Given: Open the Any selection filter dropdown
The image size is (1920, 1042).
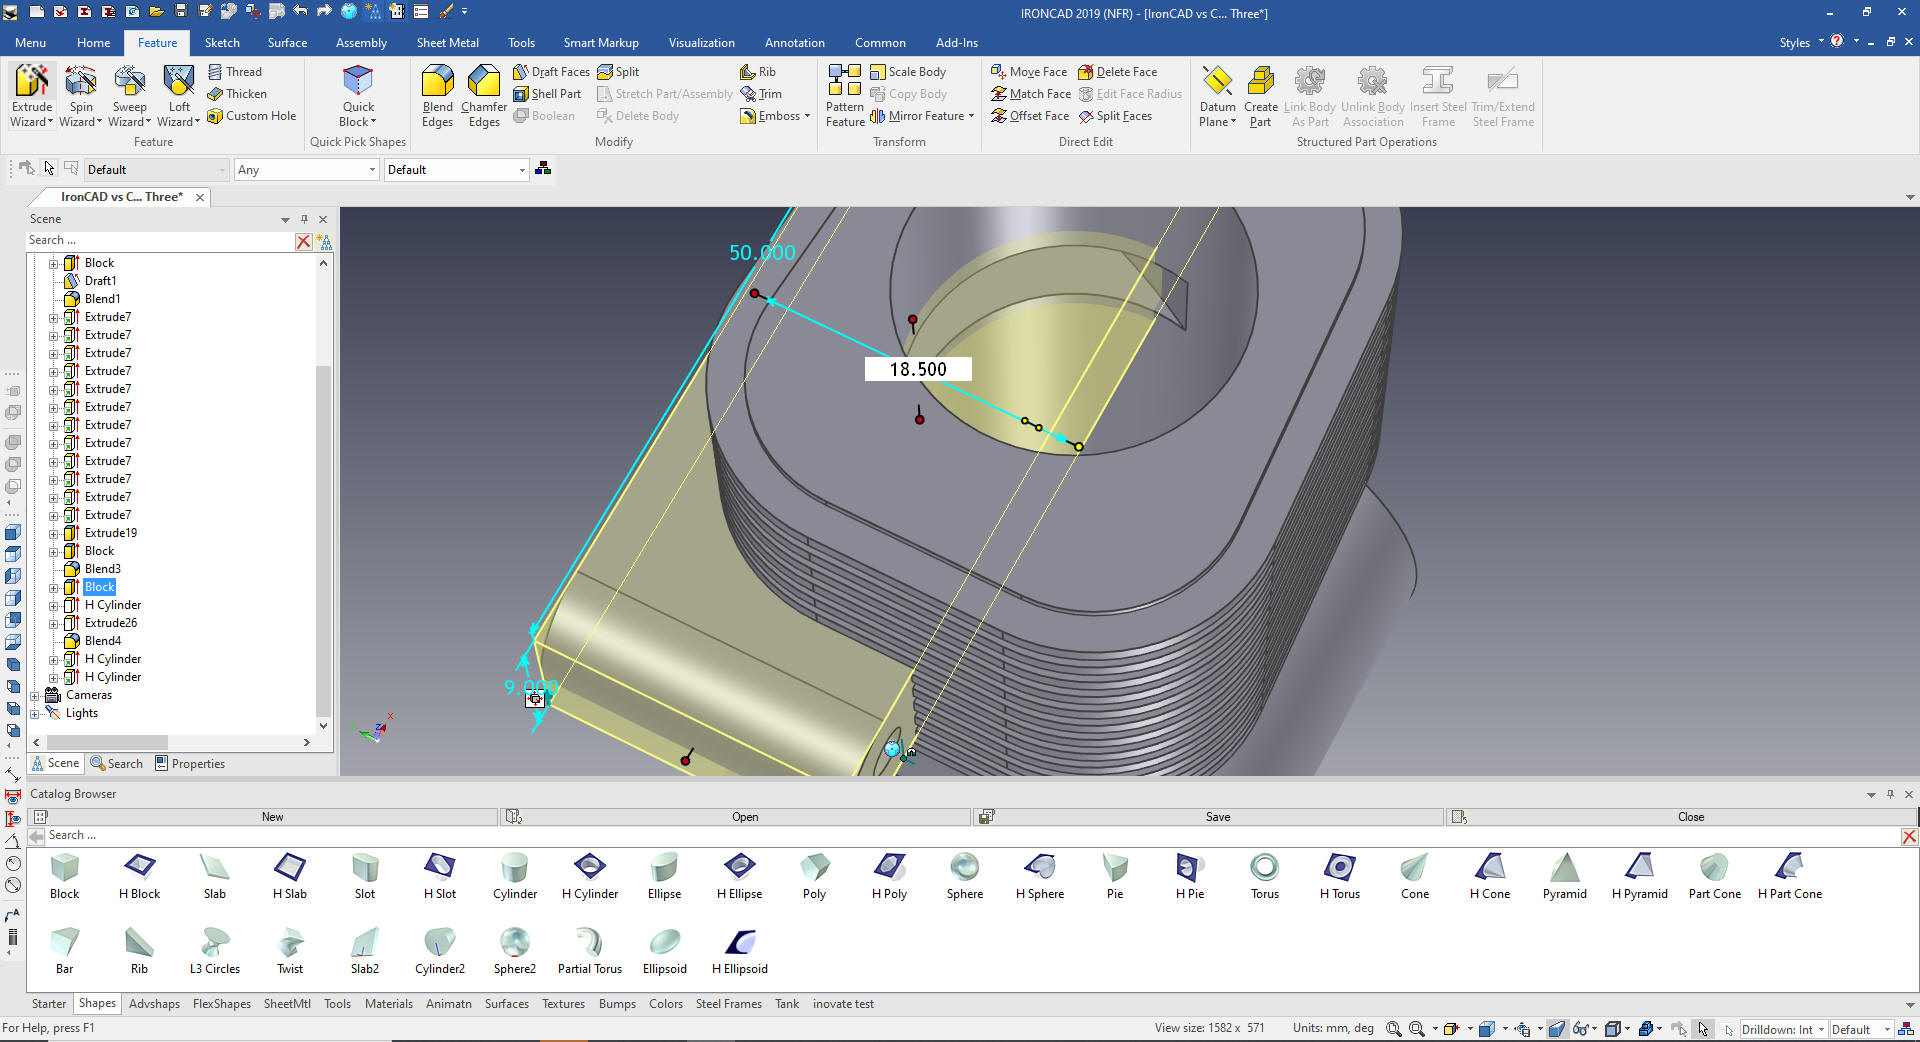Looking at the screenshot, I should (372, 170).
